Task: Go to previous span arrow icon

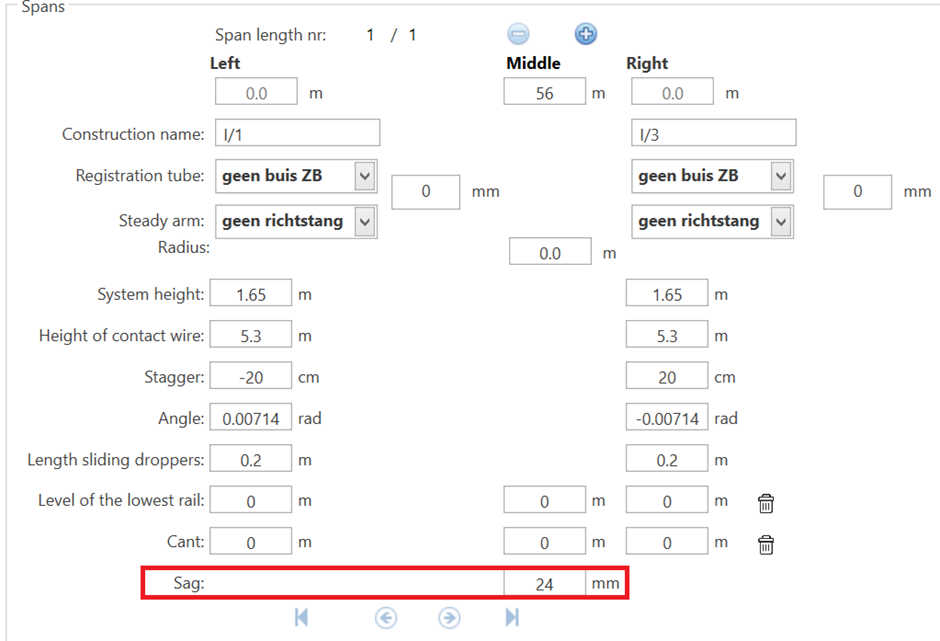Action: click(386, 618)
